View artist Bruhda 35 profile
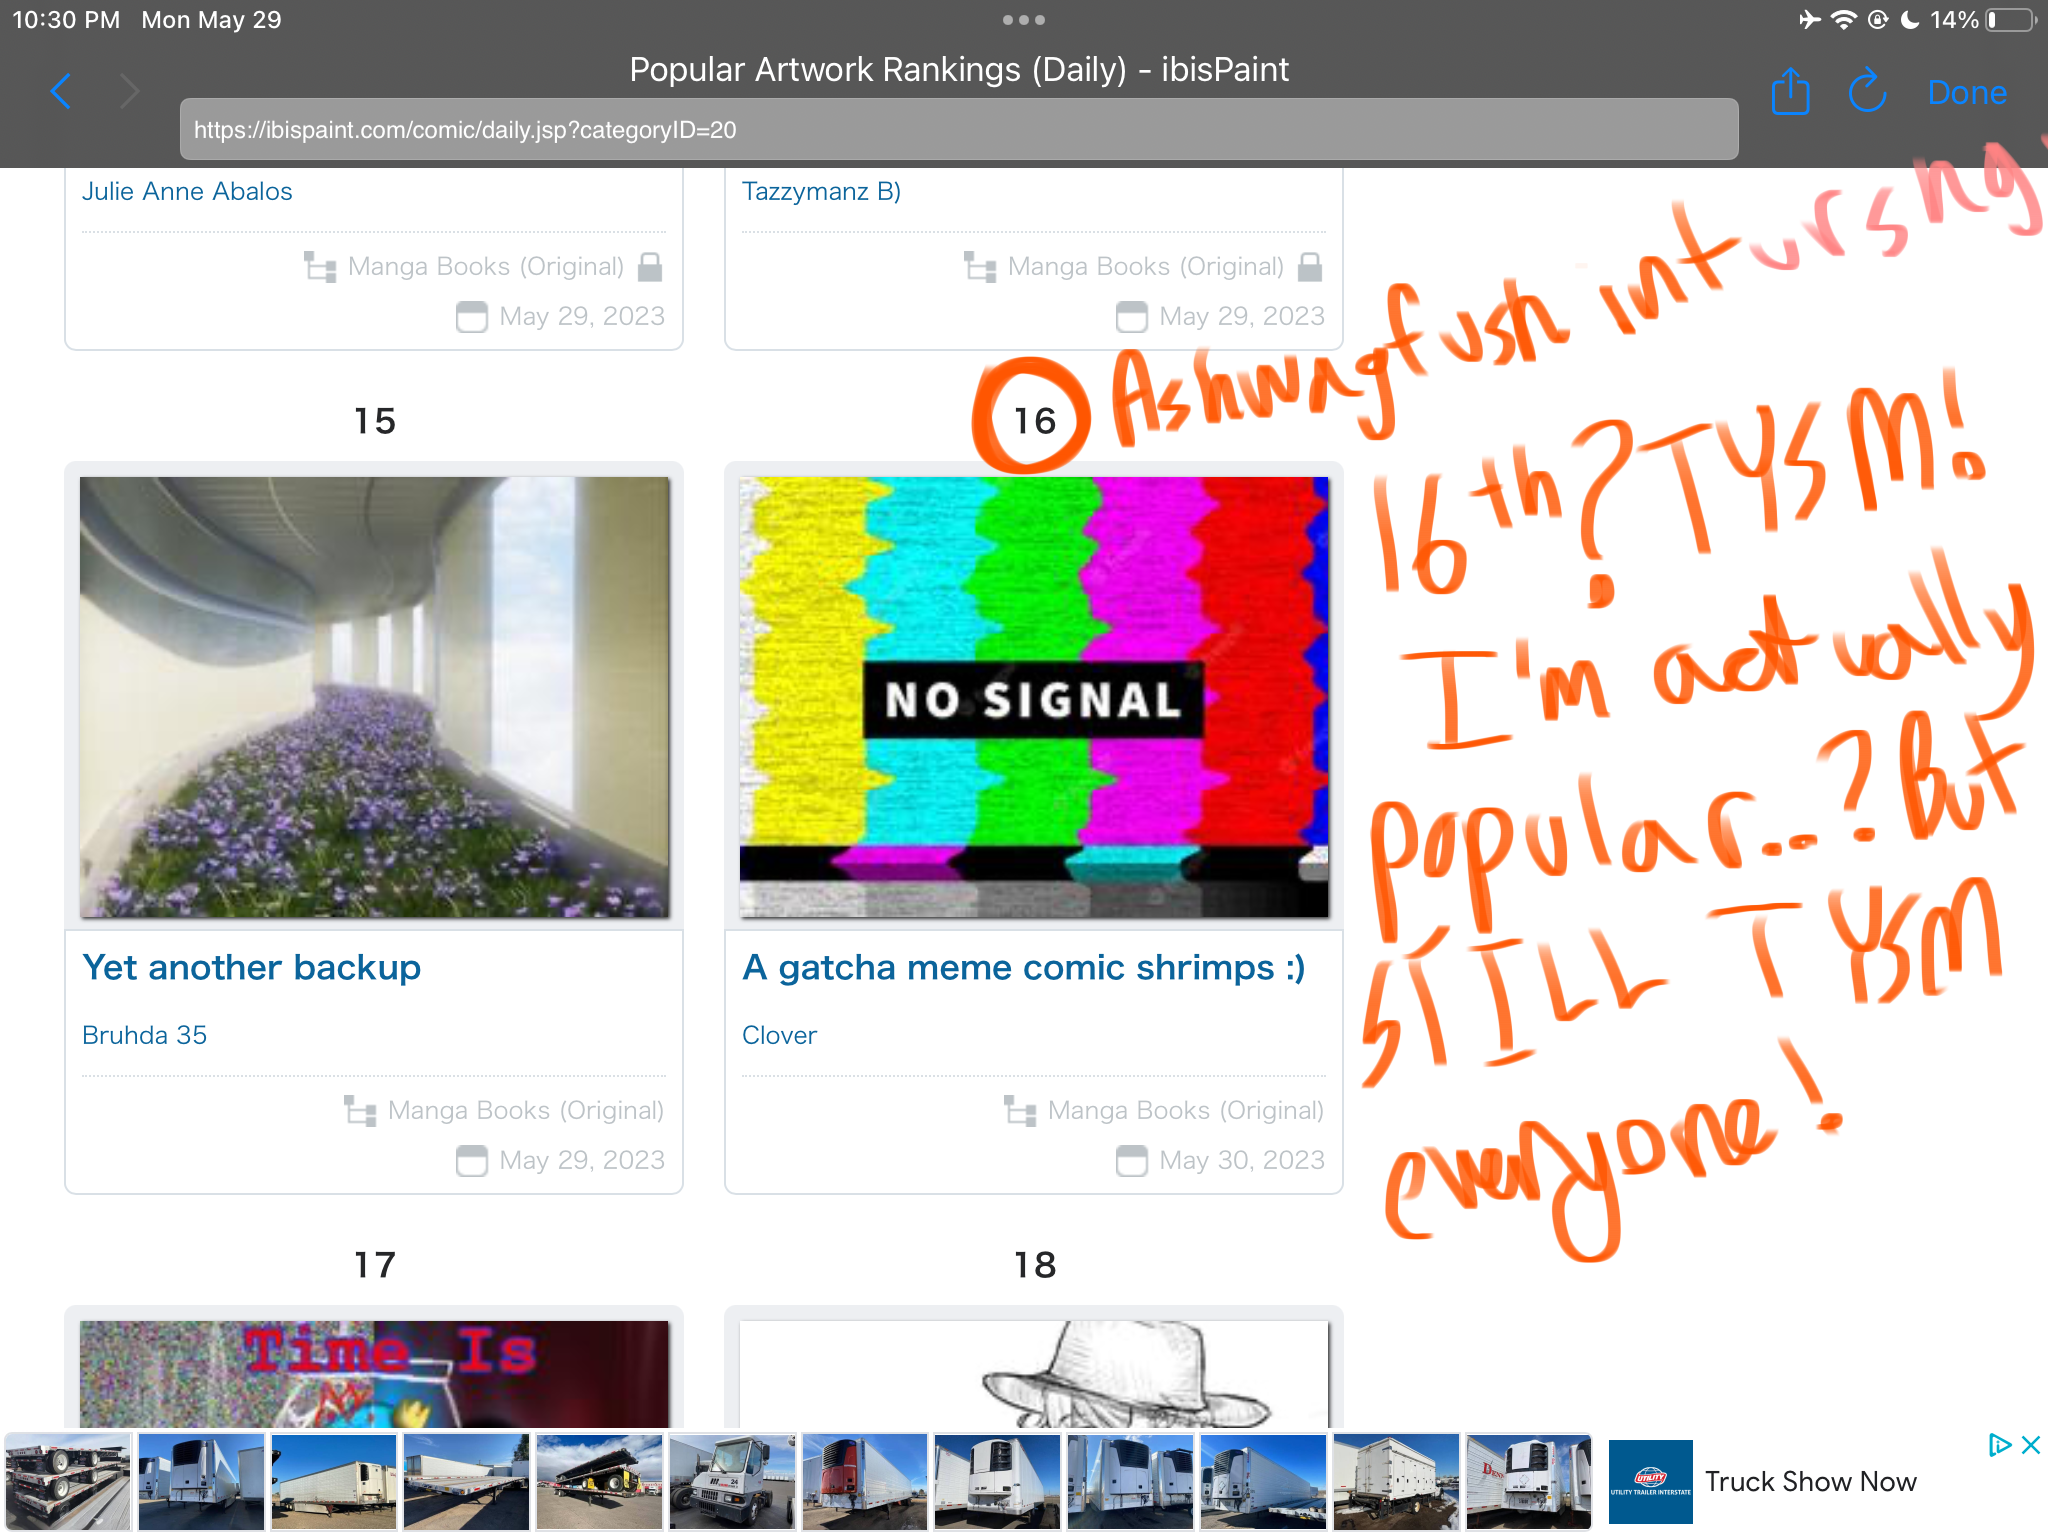Screen dimensions: 2048x1536 coord(145,1035)
